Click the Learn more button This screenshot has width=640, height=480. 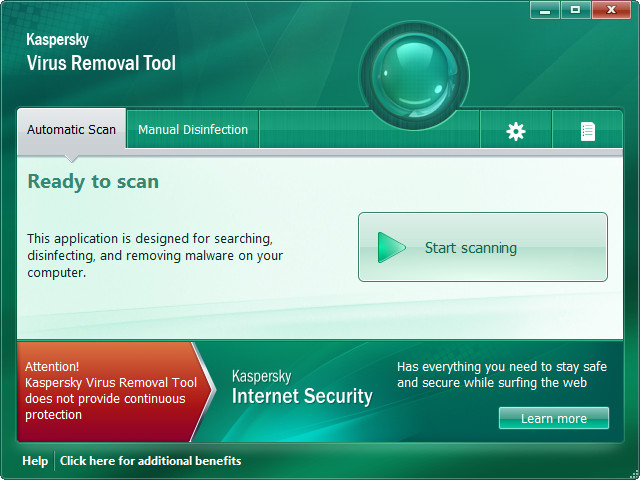(553, 418)
